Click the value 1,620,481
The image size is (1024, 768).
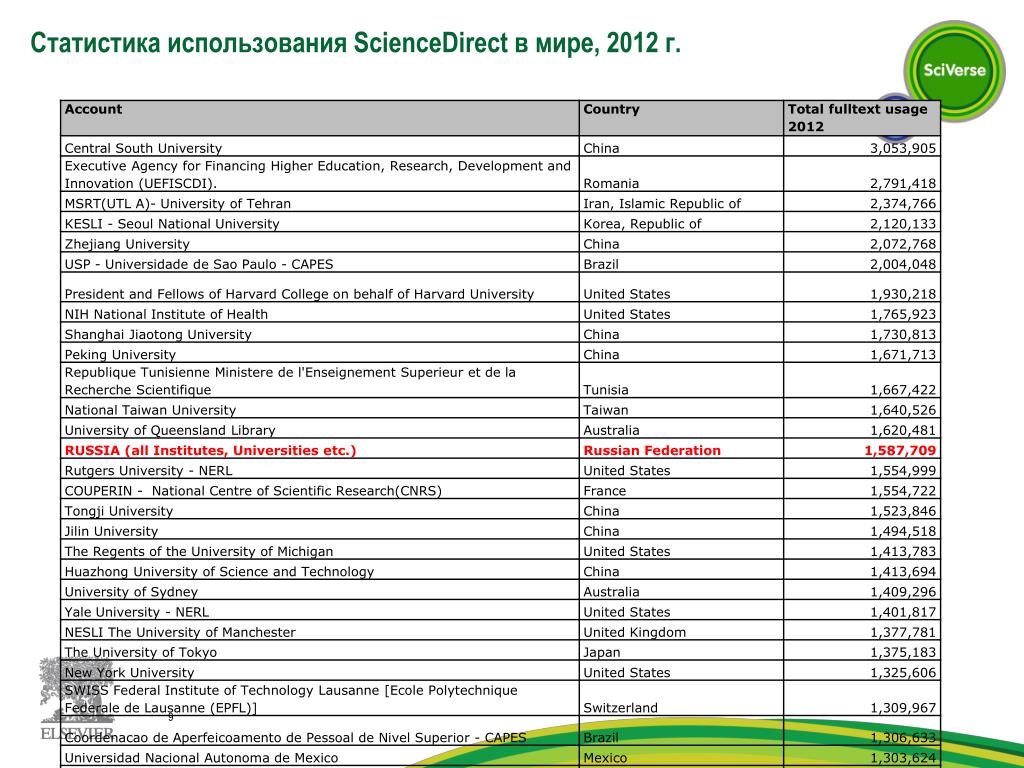pos(903,430)
